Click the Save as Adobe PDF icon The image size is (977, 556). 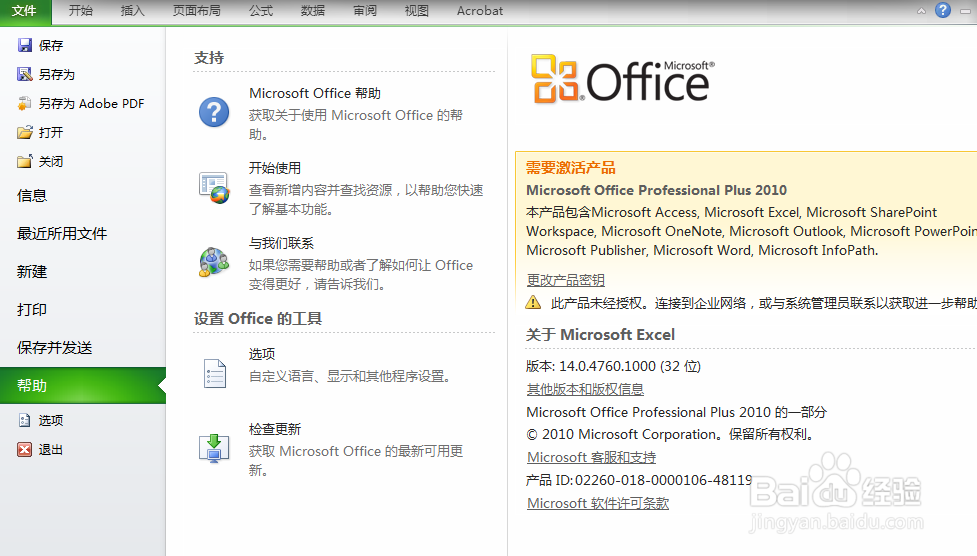click(x=25, y=103)
